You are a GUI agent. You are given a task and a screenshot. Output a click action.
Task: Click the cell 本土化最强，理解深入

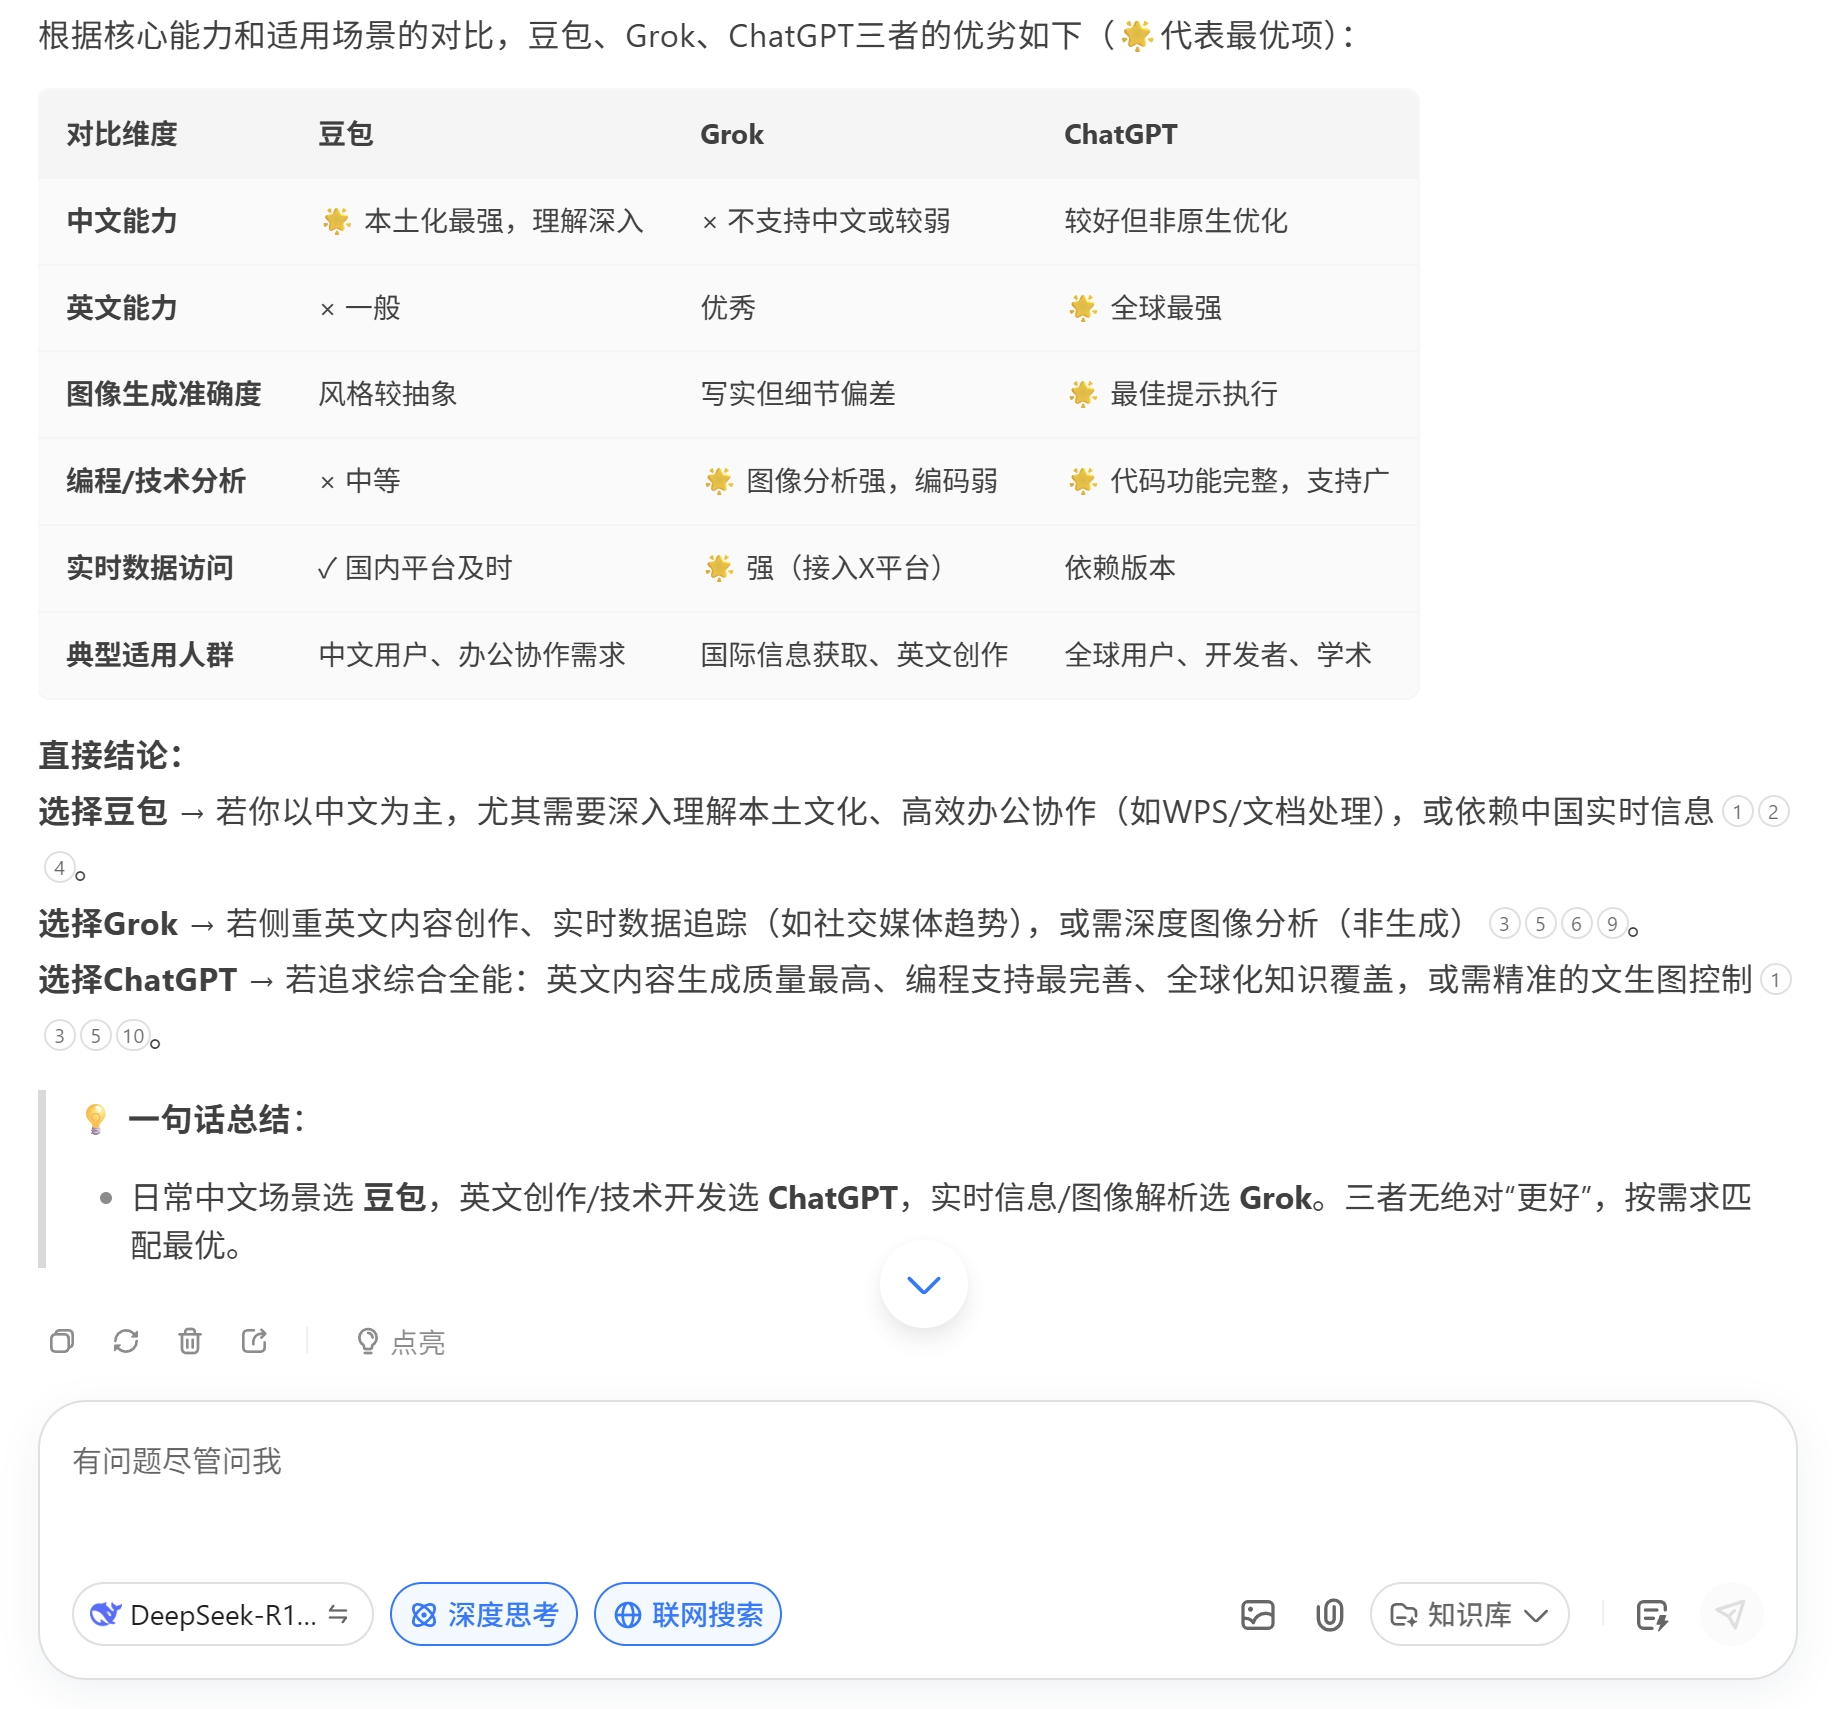pyautogui.click(x=483, y=221)
